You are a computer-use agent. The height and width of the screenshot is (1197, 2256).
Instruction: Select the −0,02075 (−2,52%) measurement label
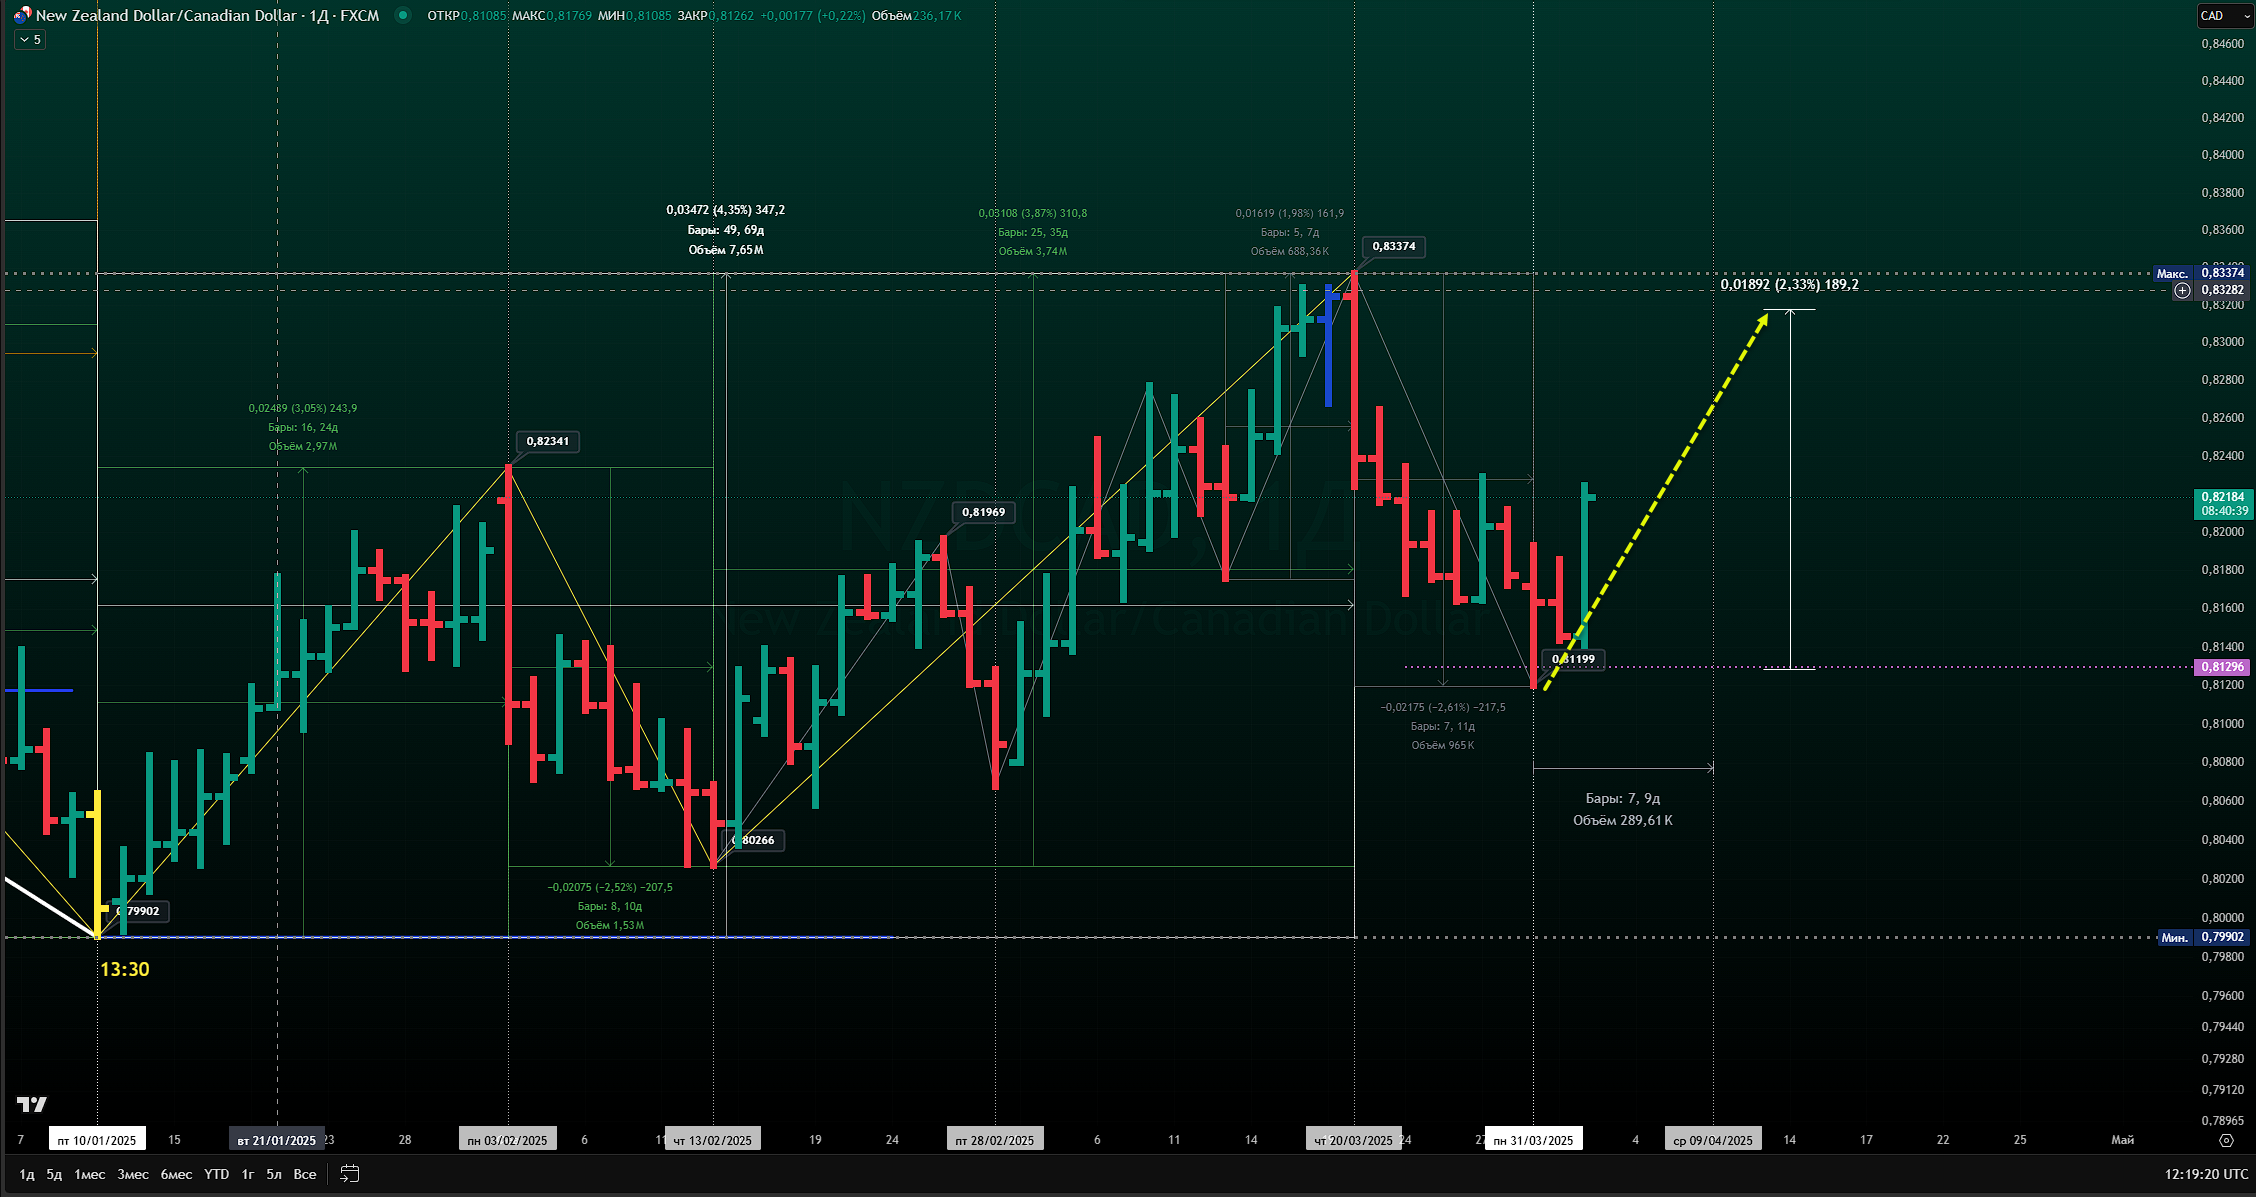[x=610, y=887]
